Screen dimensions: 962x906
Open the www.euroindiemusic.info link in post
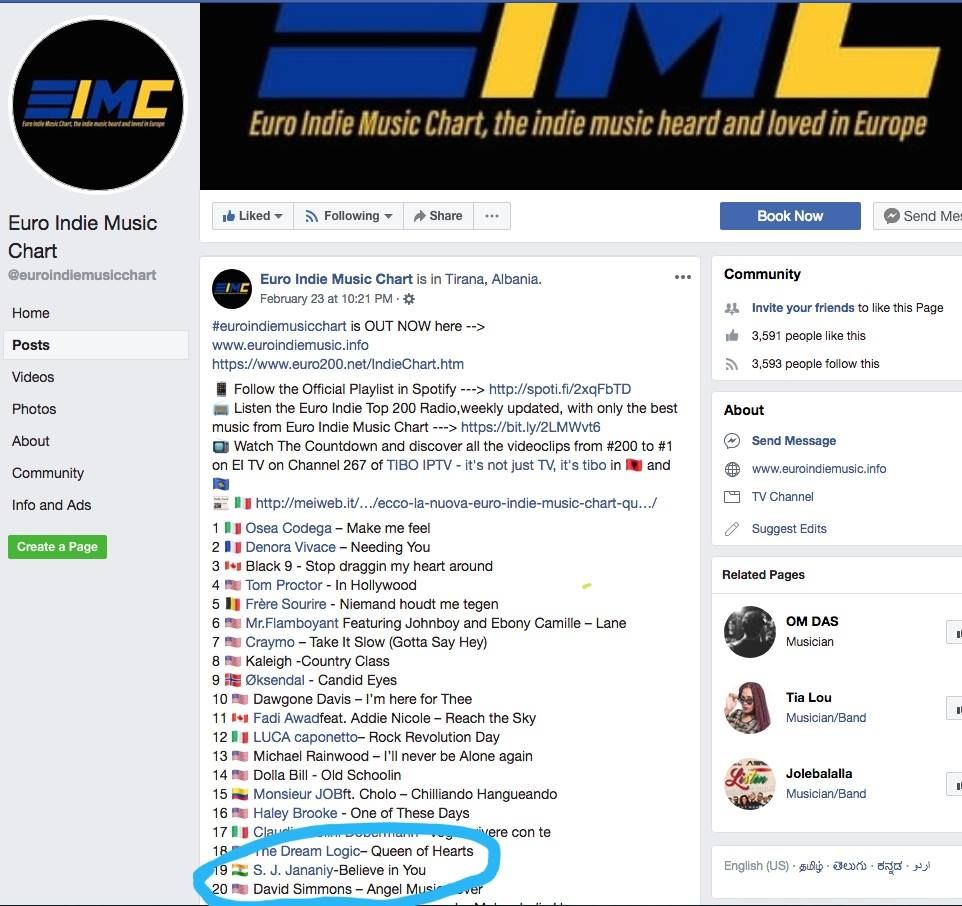click(x=290, y=345)
